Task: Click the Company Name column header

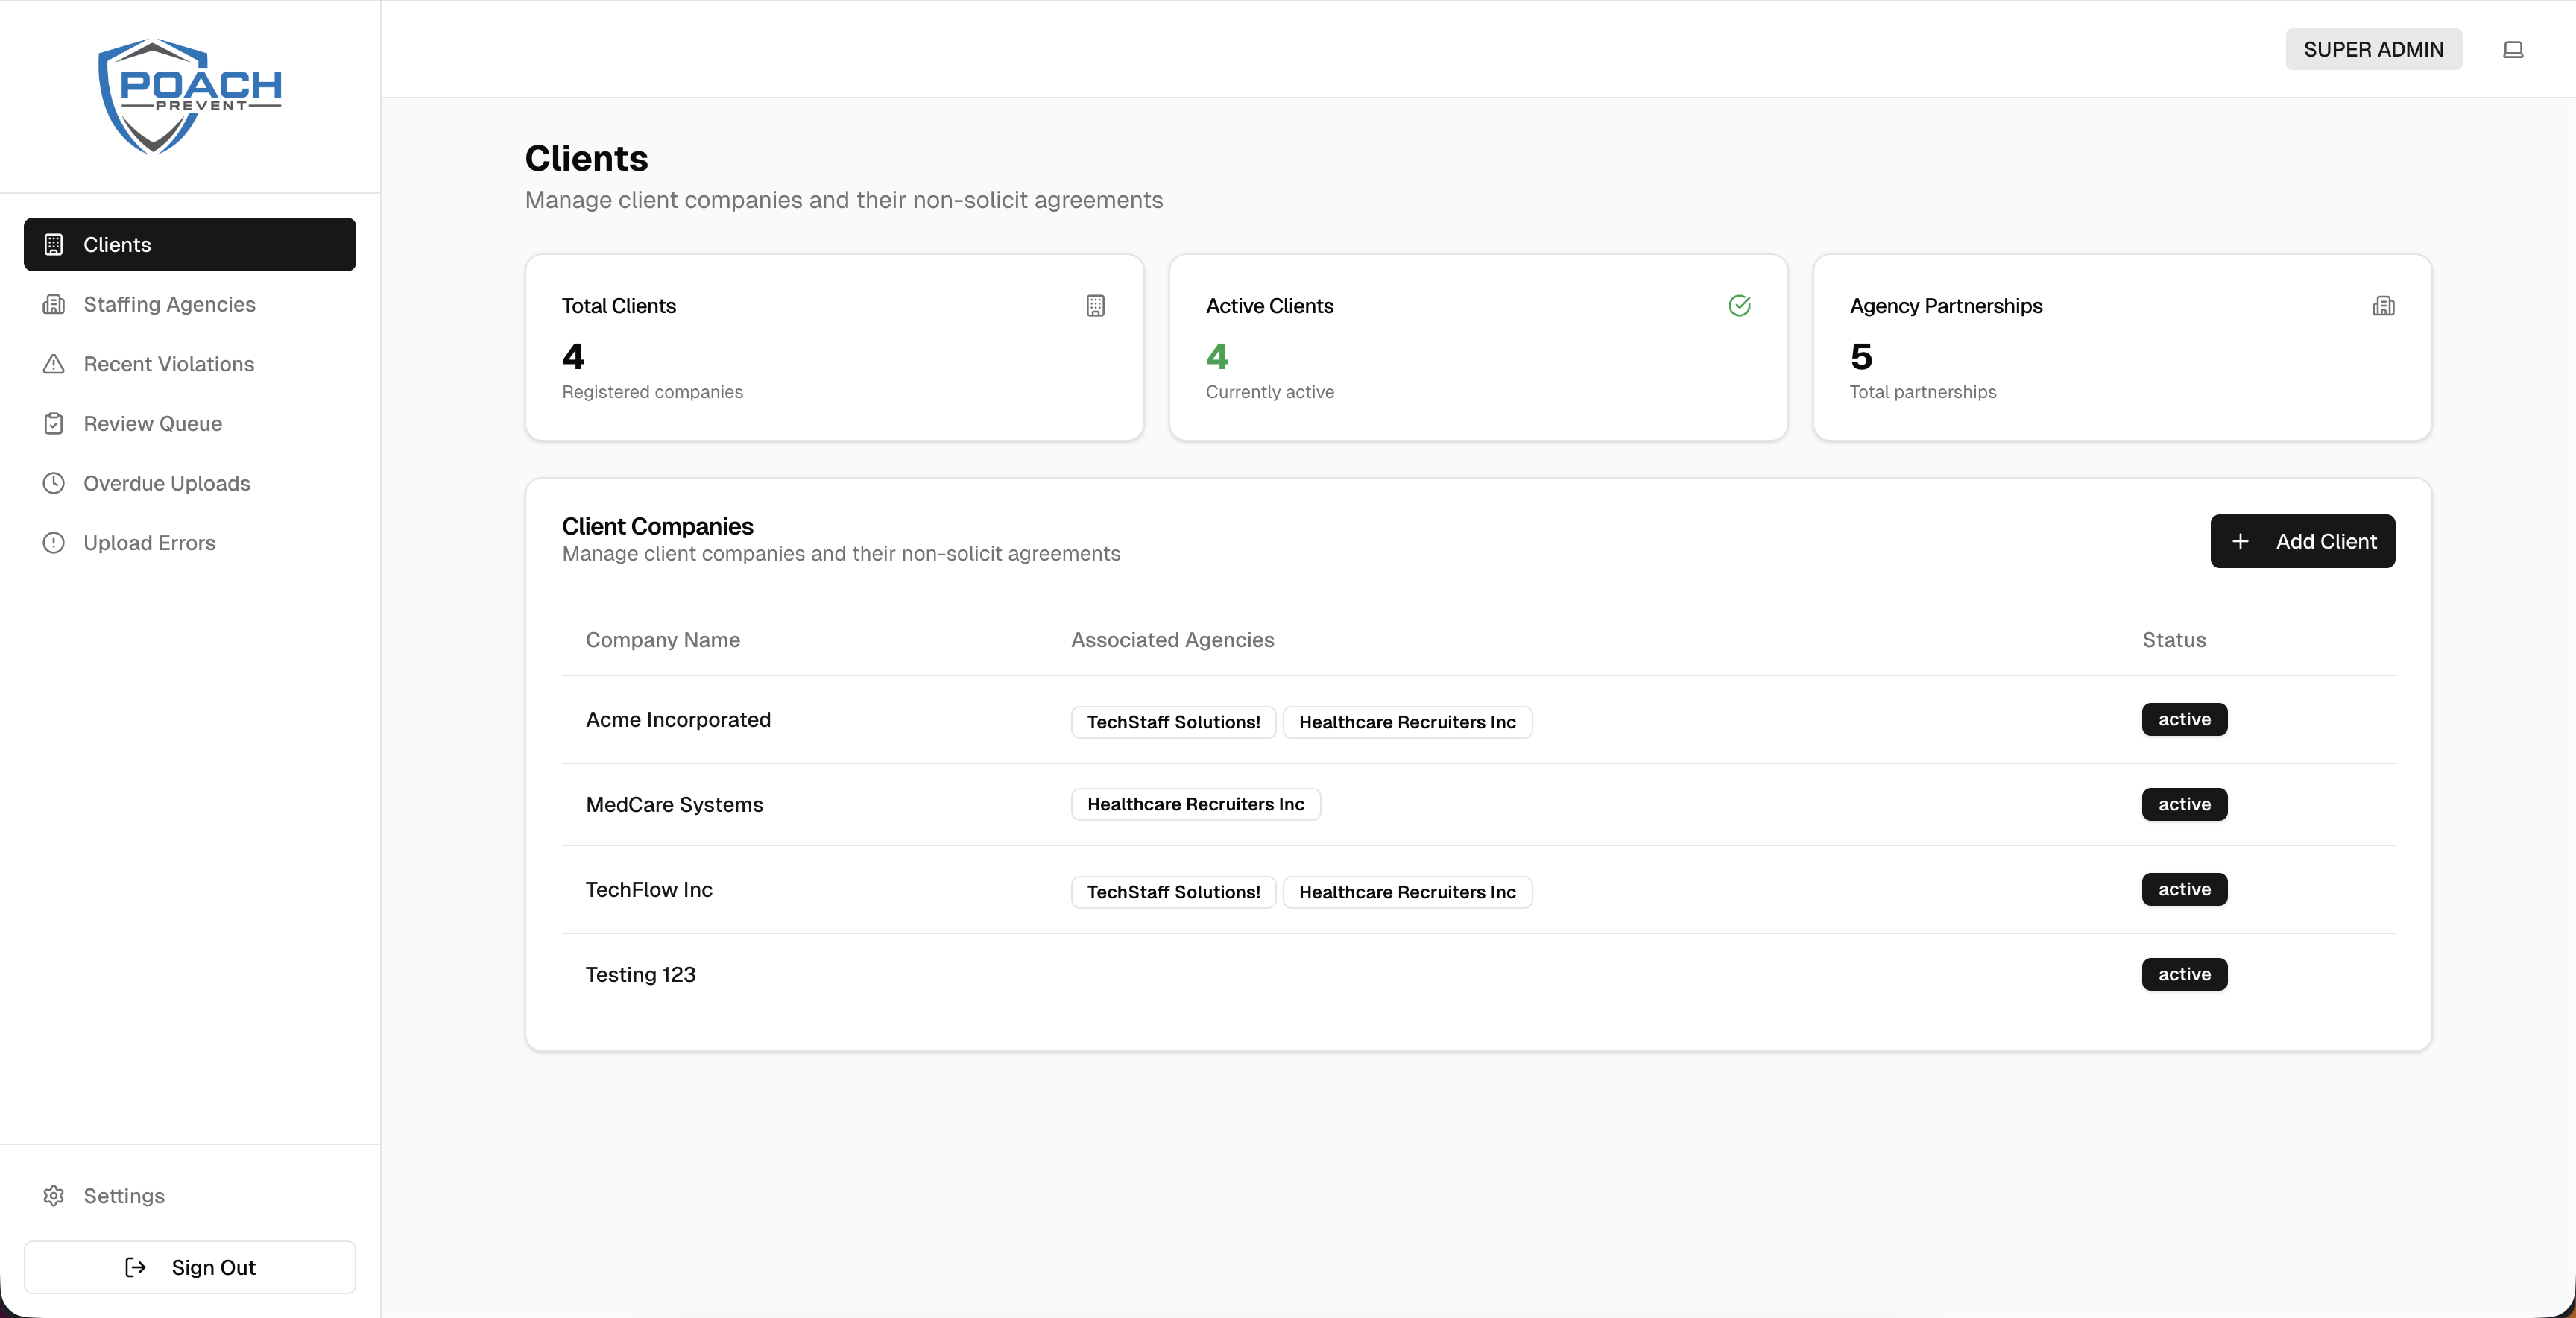Action: [662, 640]
